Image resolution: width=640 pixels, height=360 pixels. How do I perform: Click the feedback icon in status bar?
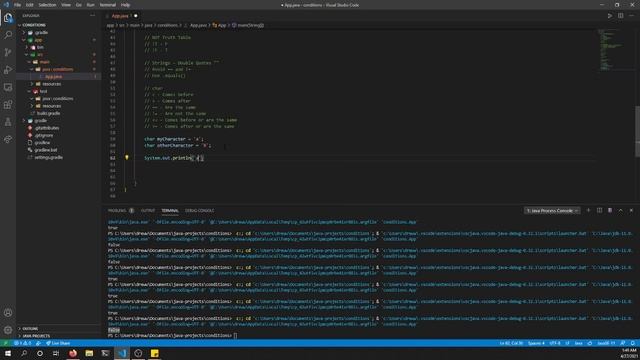coord(622,343)
